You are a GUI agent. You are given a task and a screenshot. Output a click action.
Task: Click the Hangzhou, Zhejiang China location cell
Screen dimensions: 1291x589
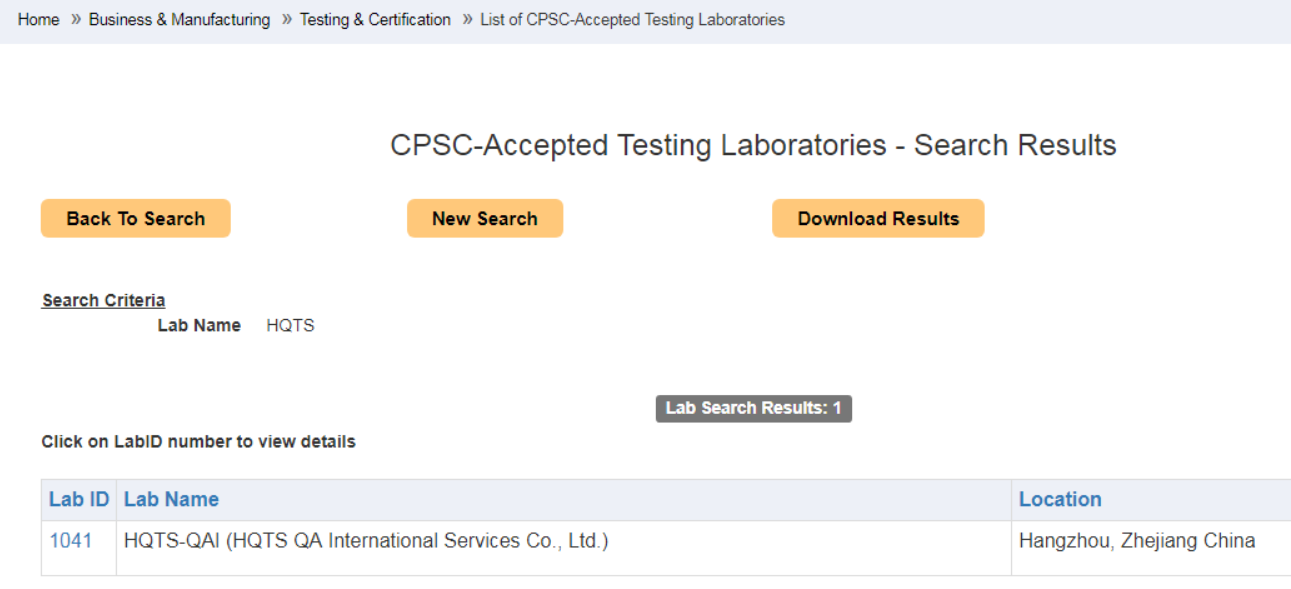1137,541
